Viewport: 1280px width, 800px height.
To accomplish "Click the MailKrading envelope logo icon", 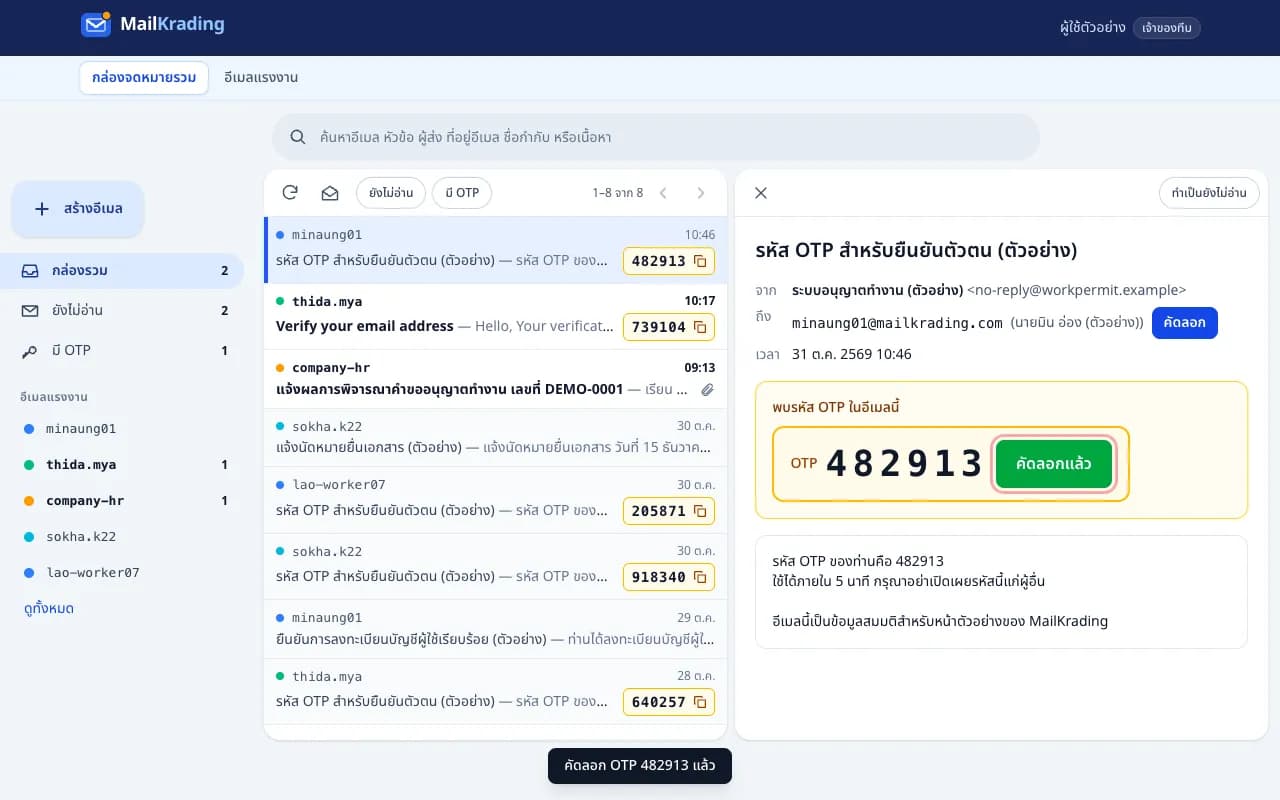I will pos(96,24).
